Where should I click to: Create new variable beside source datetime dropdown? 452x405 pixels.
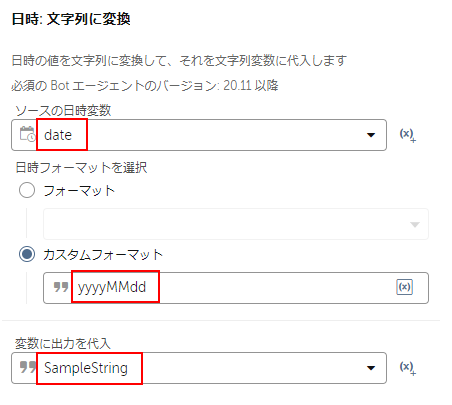pos(408,135)
